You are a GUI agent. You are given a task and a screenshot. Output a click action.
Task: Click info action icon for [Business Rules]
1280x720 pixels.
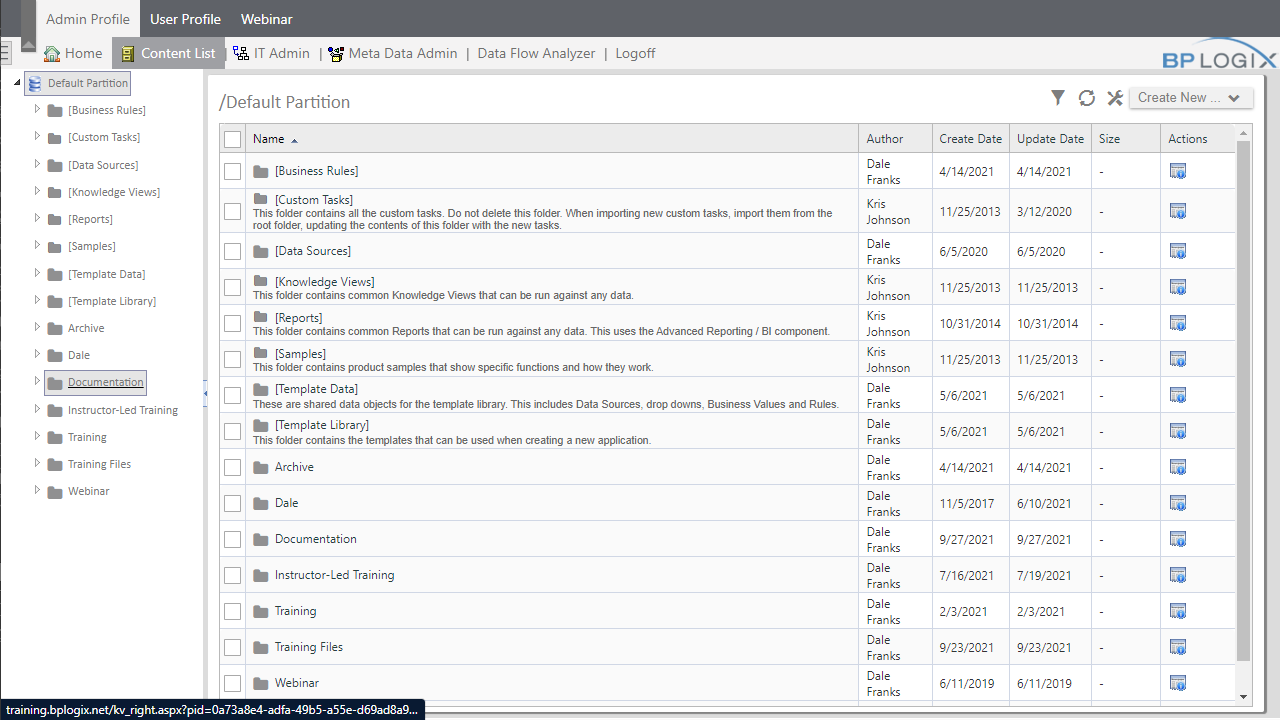(1178, 171)
